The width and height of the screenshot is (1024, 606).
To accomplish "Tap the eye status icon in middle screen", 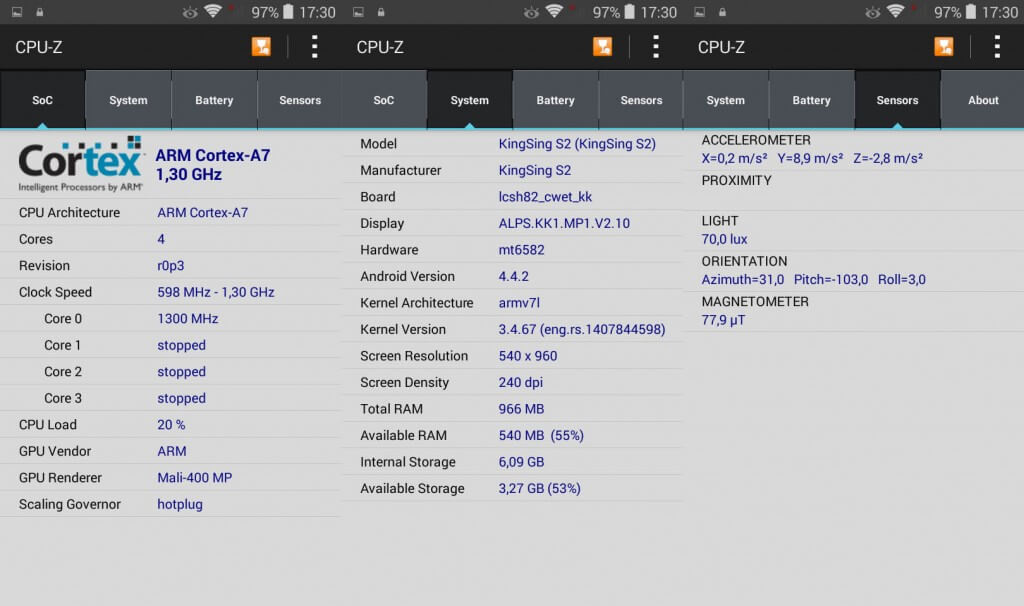I will 532,12.
